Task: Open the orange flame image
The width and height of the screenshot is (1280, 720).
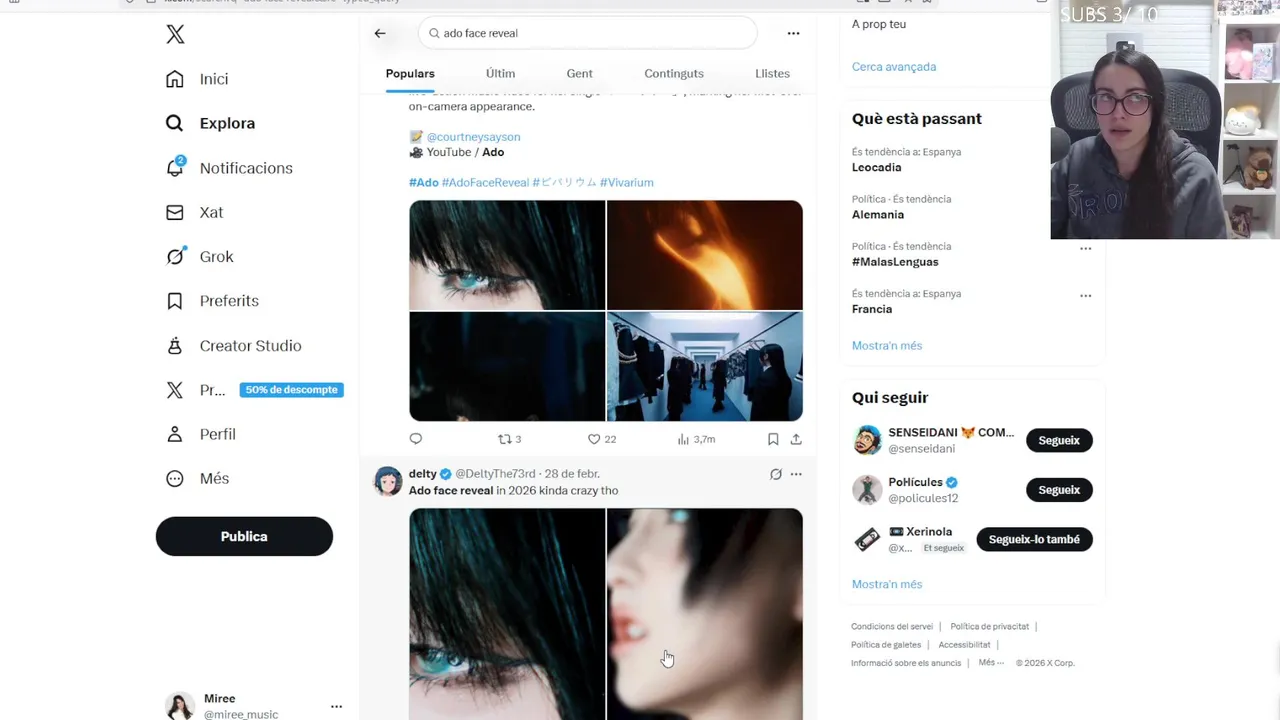Action: point(705,255)
